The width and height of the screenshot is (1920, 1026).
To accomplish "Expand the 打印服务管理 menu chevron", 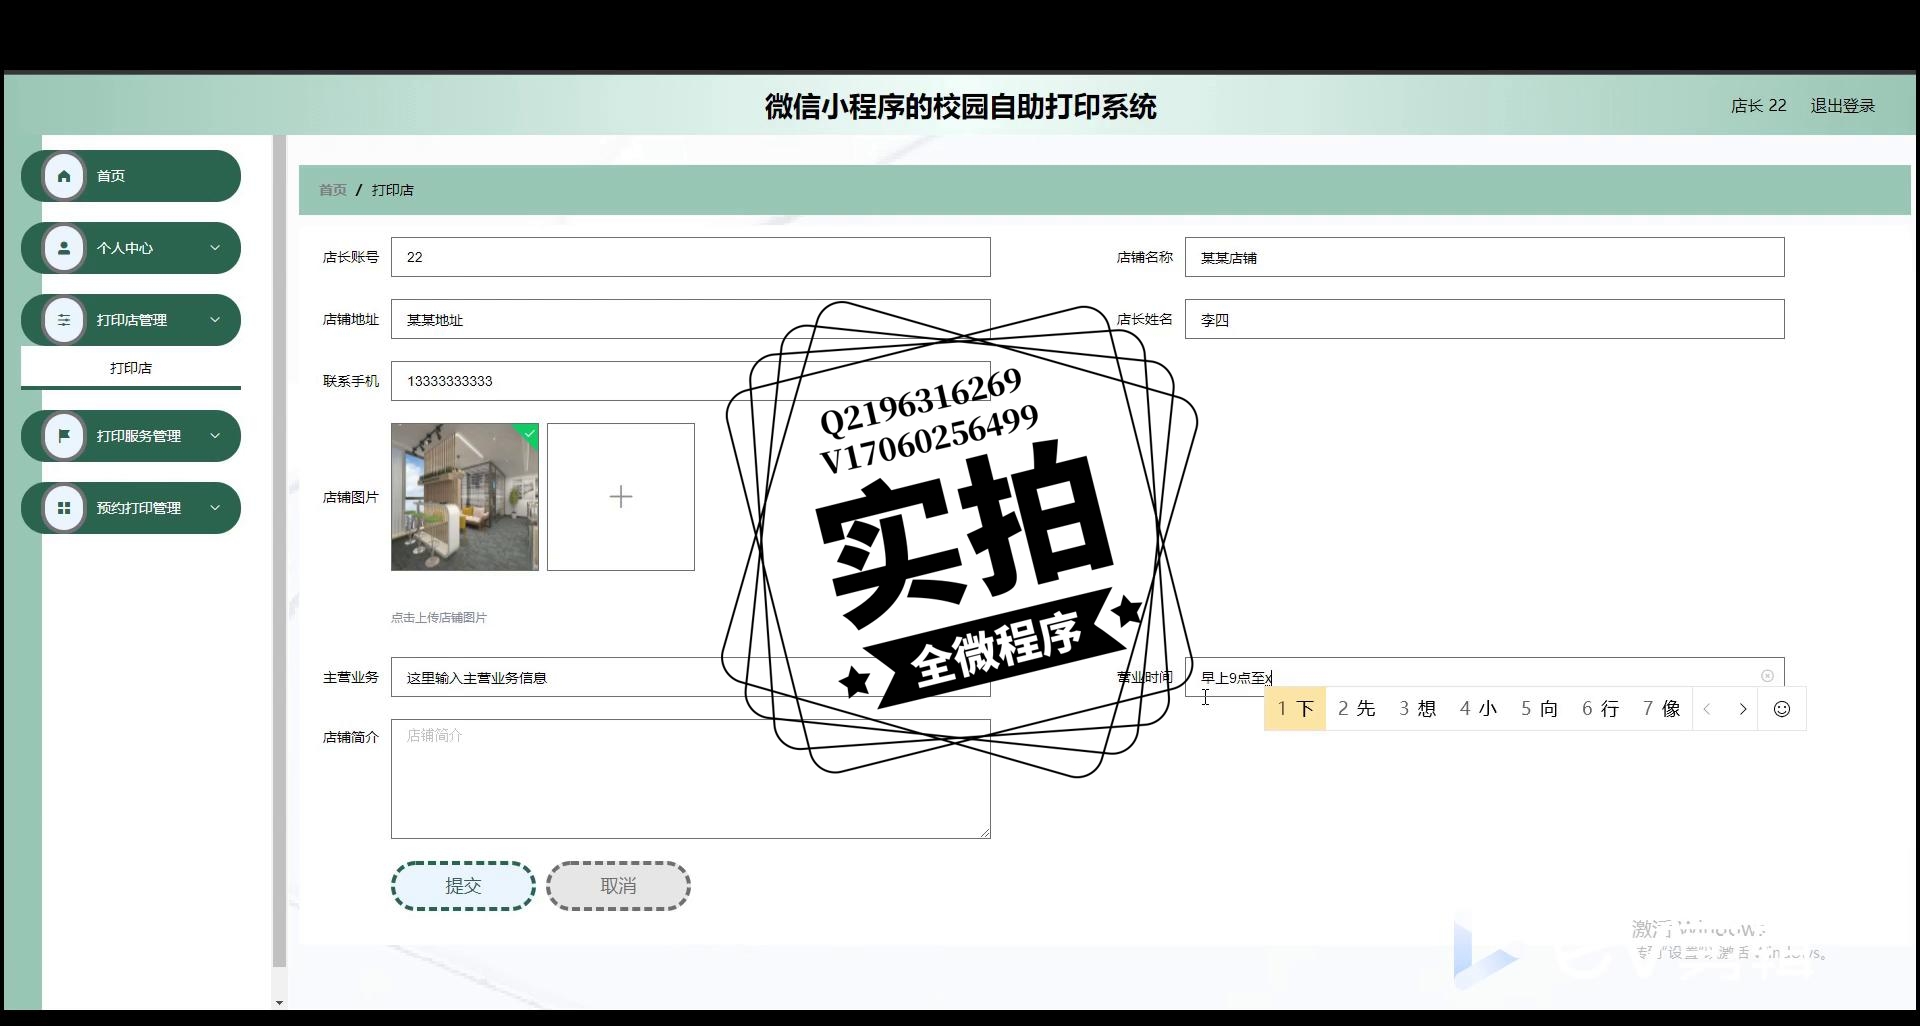I will 215,436.
